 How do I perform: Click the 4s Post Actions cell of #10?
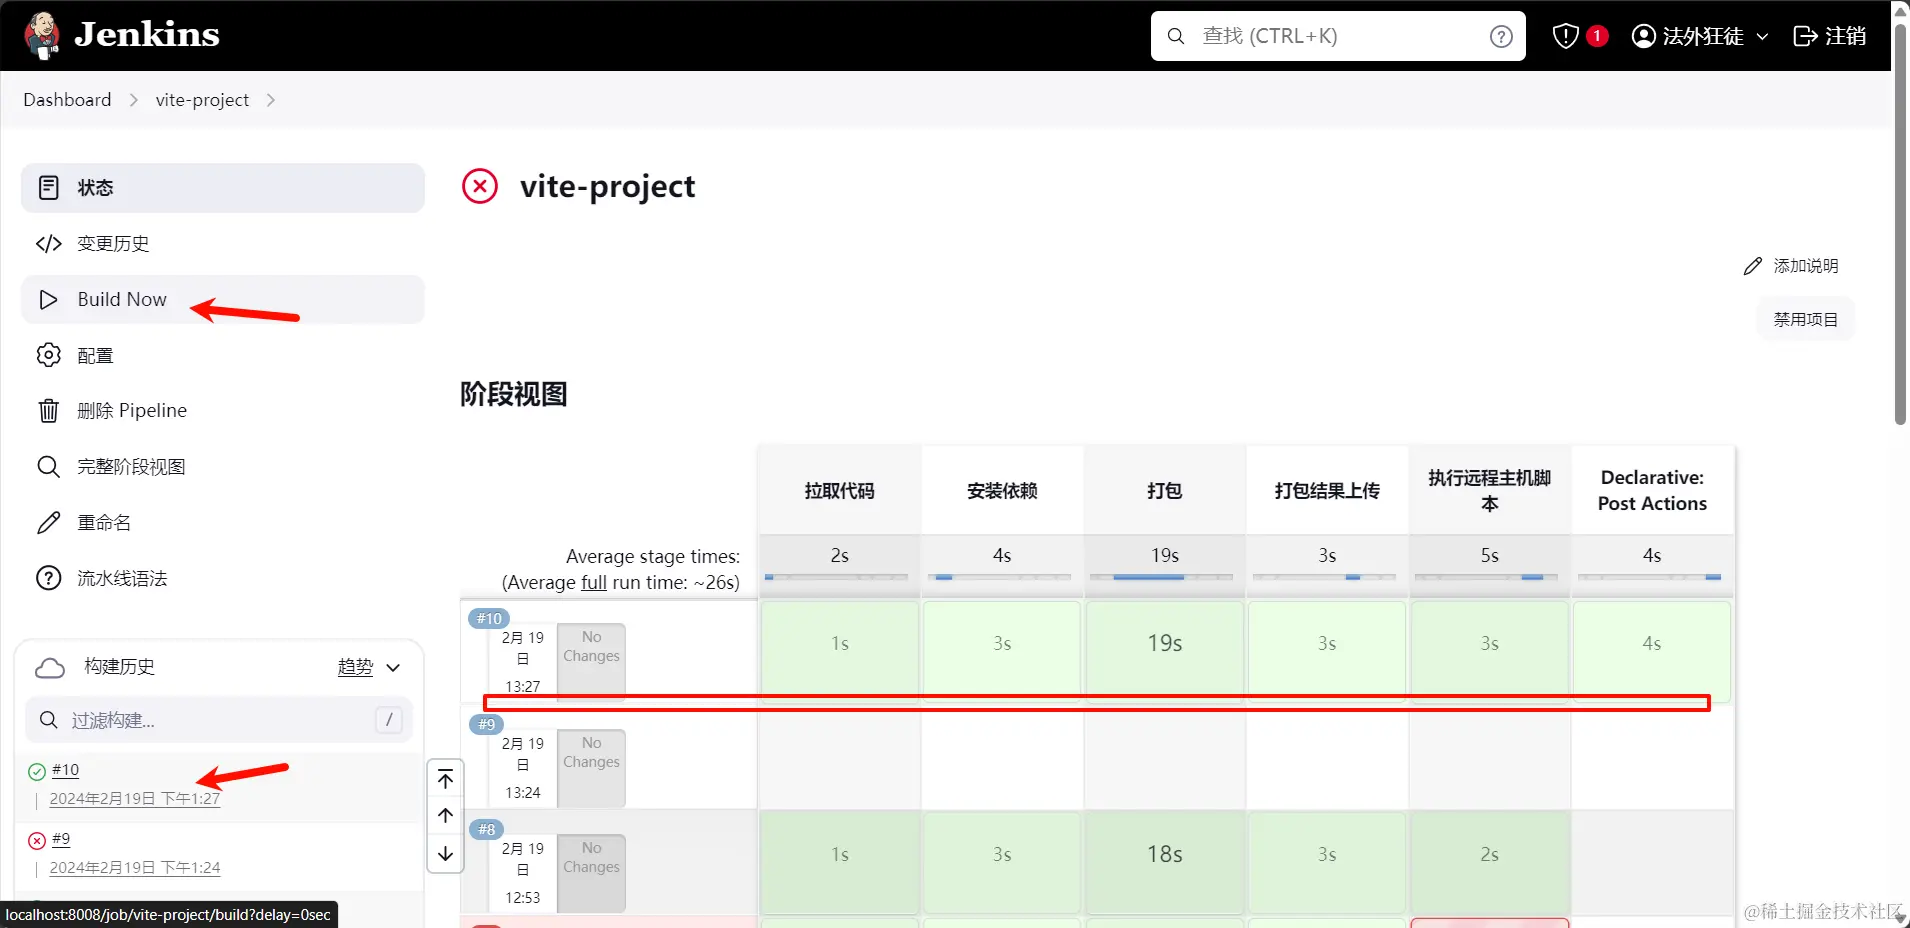[1652, 650]
